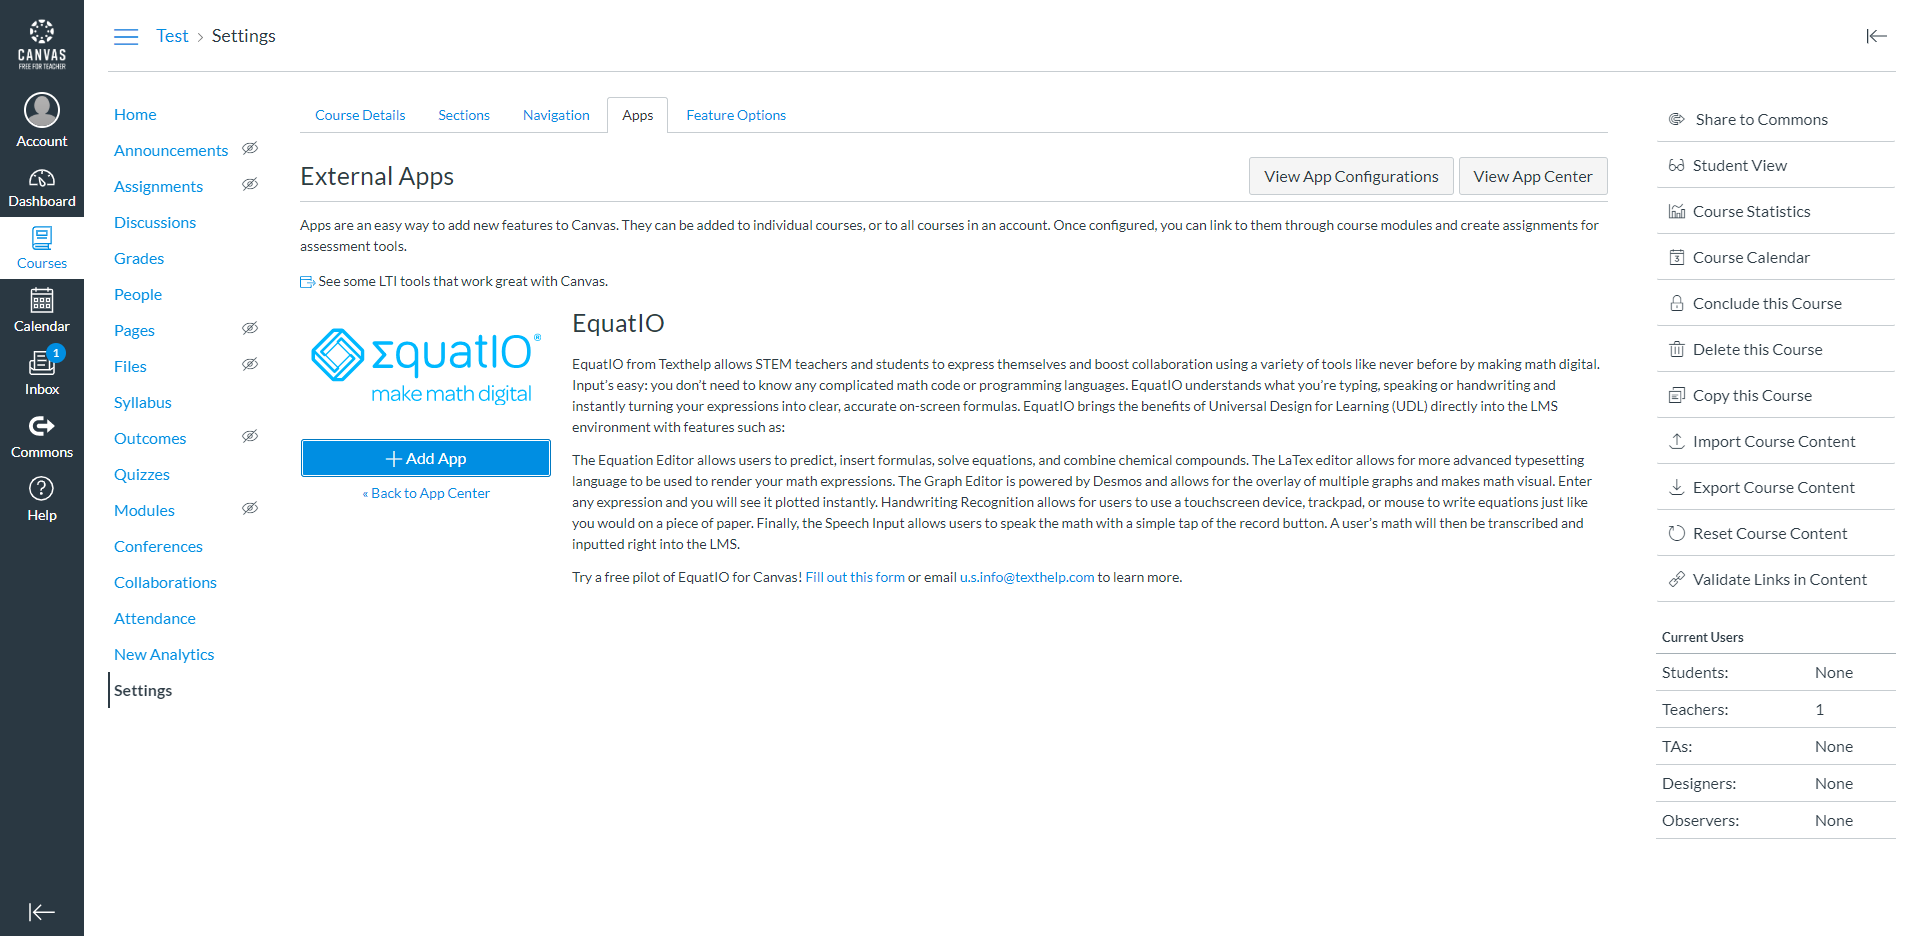The image size is (1920, 936).
Task: Click the Import Course Content upload icon
Action: pos(1677,442)
